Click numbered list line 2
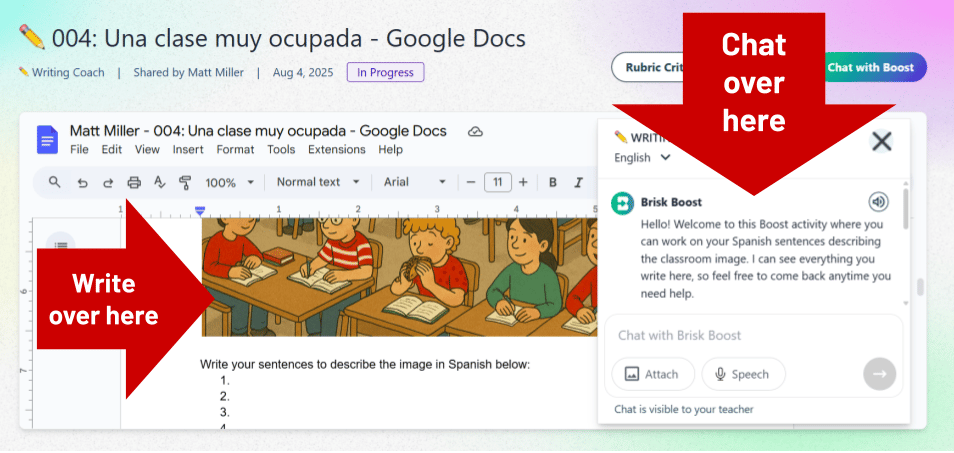Screen dimensions: 954x453 point(225,396)
